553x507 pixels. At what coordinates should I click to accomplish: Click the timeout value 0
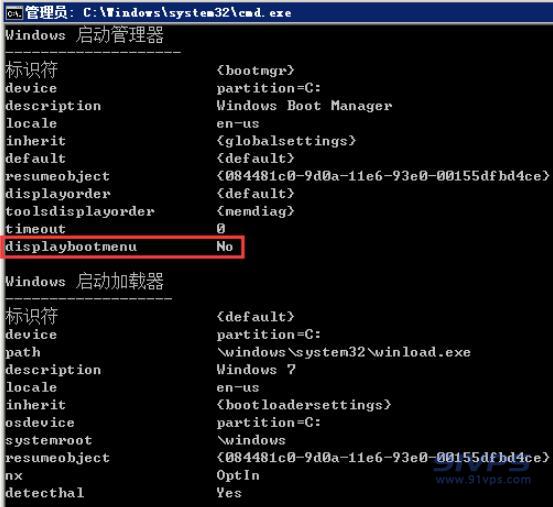[x=221, y=229]
